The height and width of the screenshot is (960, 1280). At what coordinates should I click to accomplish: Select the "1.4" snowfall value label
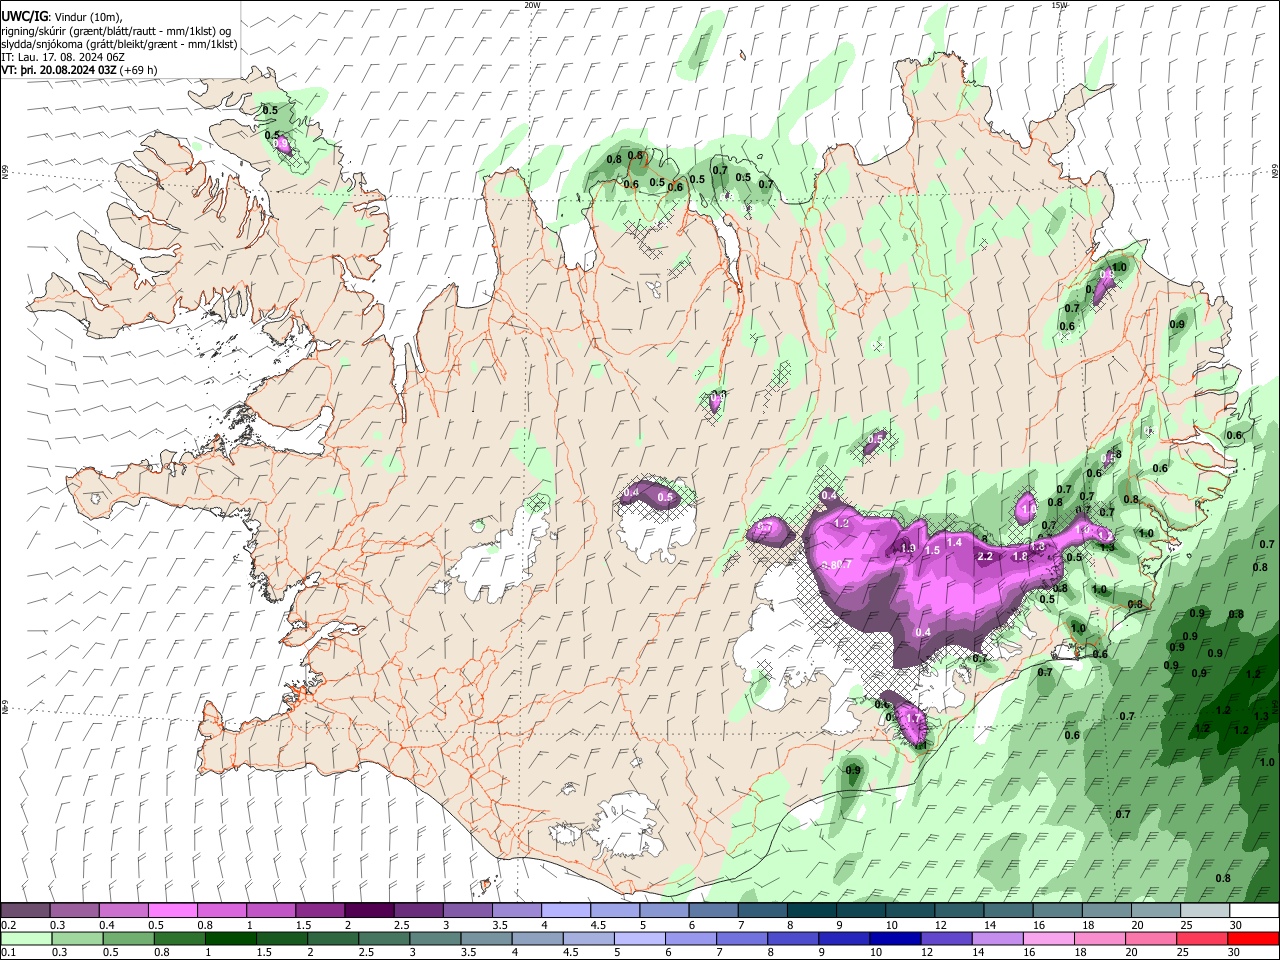[954, 542]
